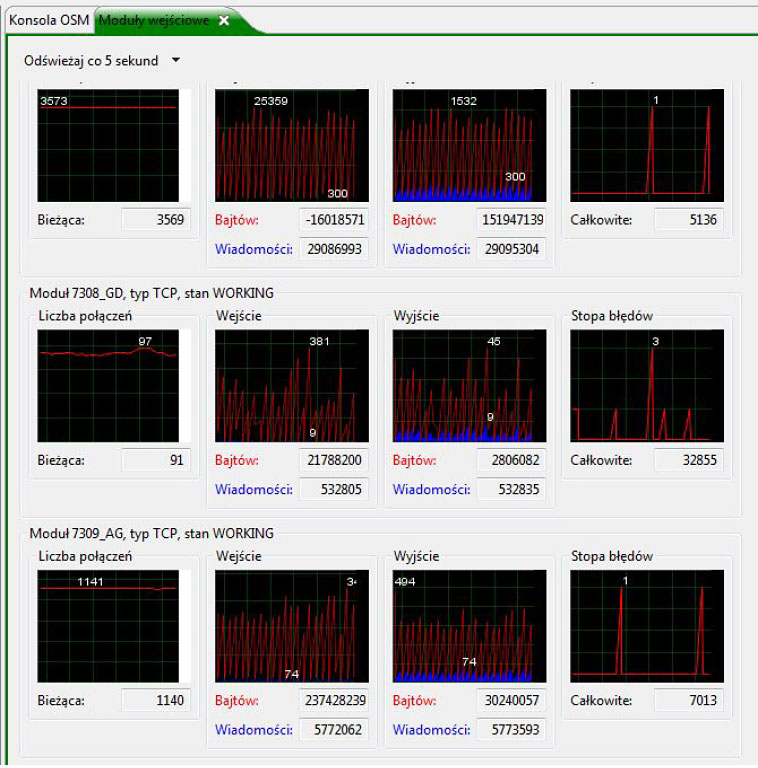Click the 7309_AG 'Stopa błędów' group label
The image size is (758, 768).
click(612, 556)
